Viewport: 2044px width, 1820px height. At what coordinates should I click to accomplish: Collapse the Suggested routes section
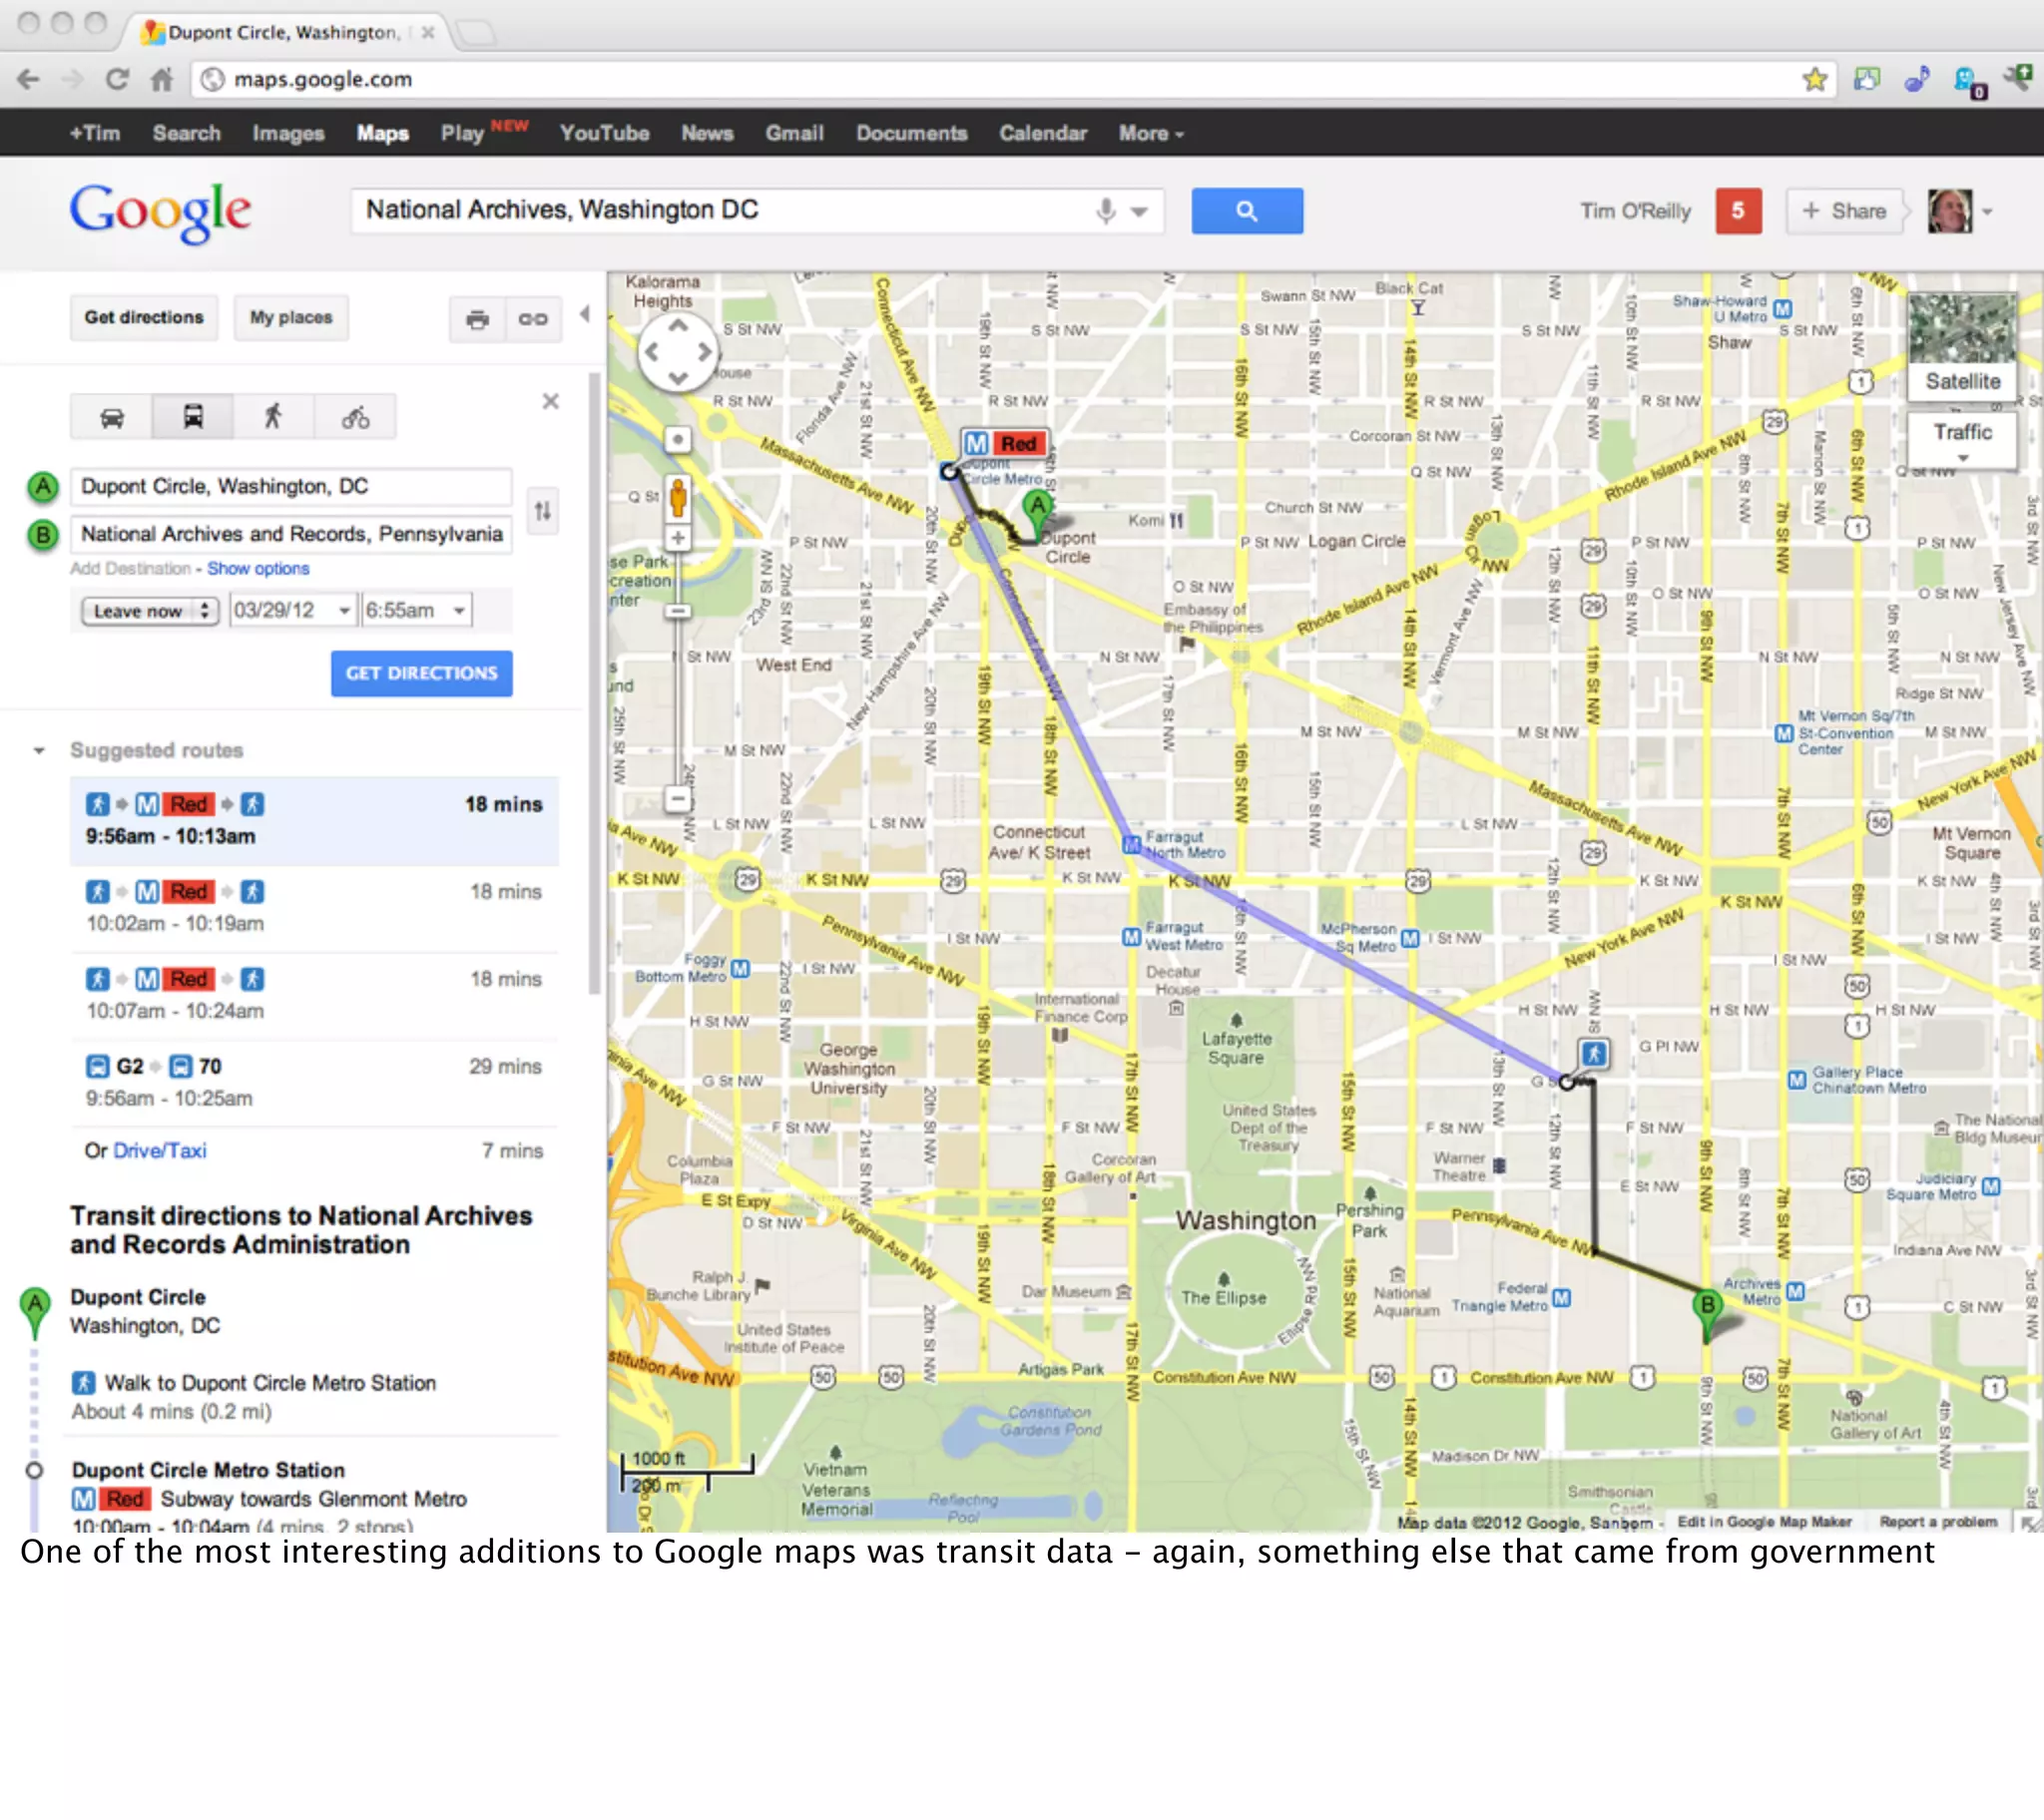pyautogui.click(x=39, y=750)
